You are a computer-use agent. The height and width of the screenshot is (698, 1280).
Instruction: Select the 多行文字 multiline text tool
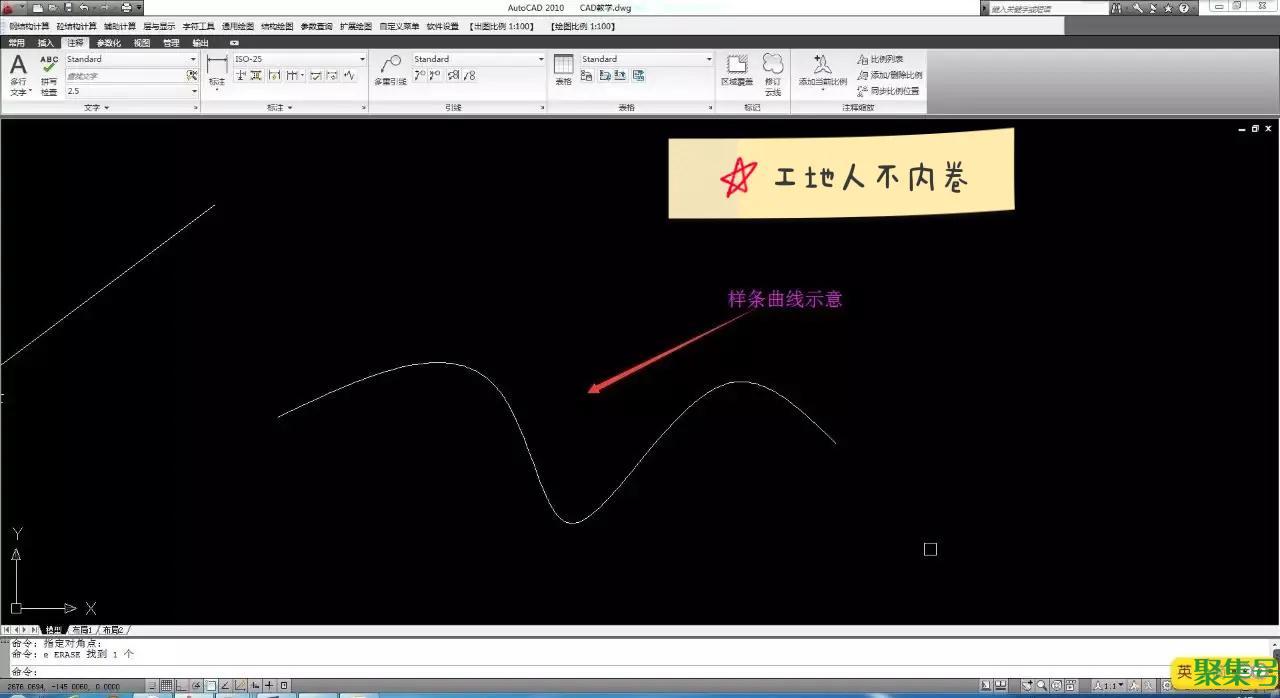point(18,73)
